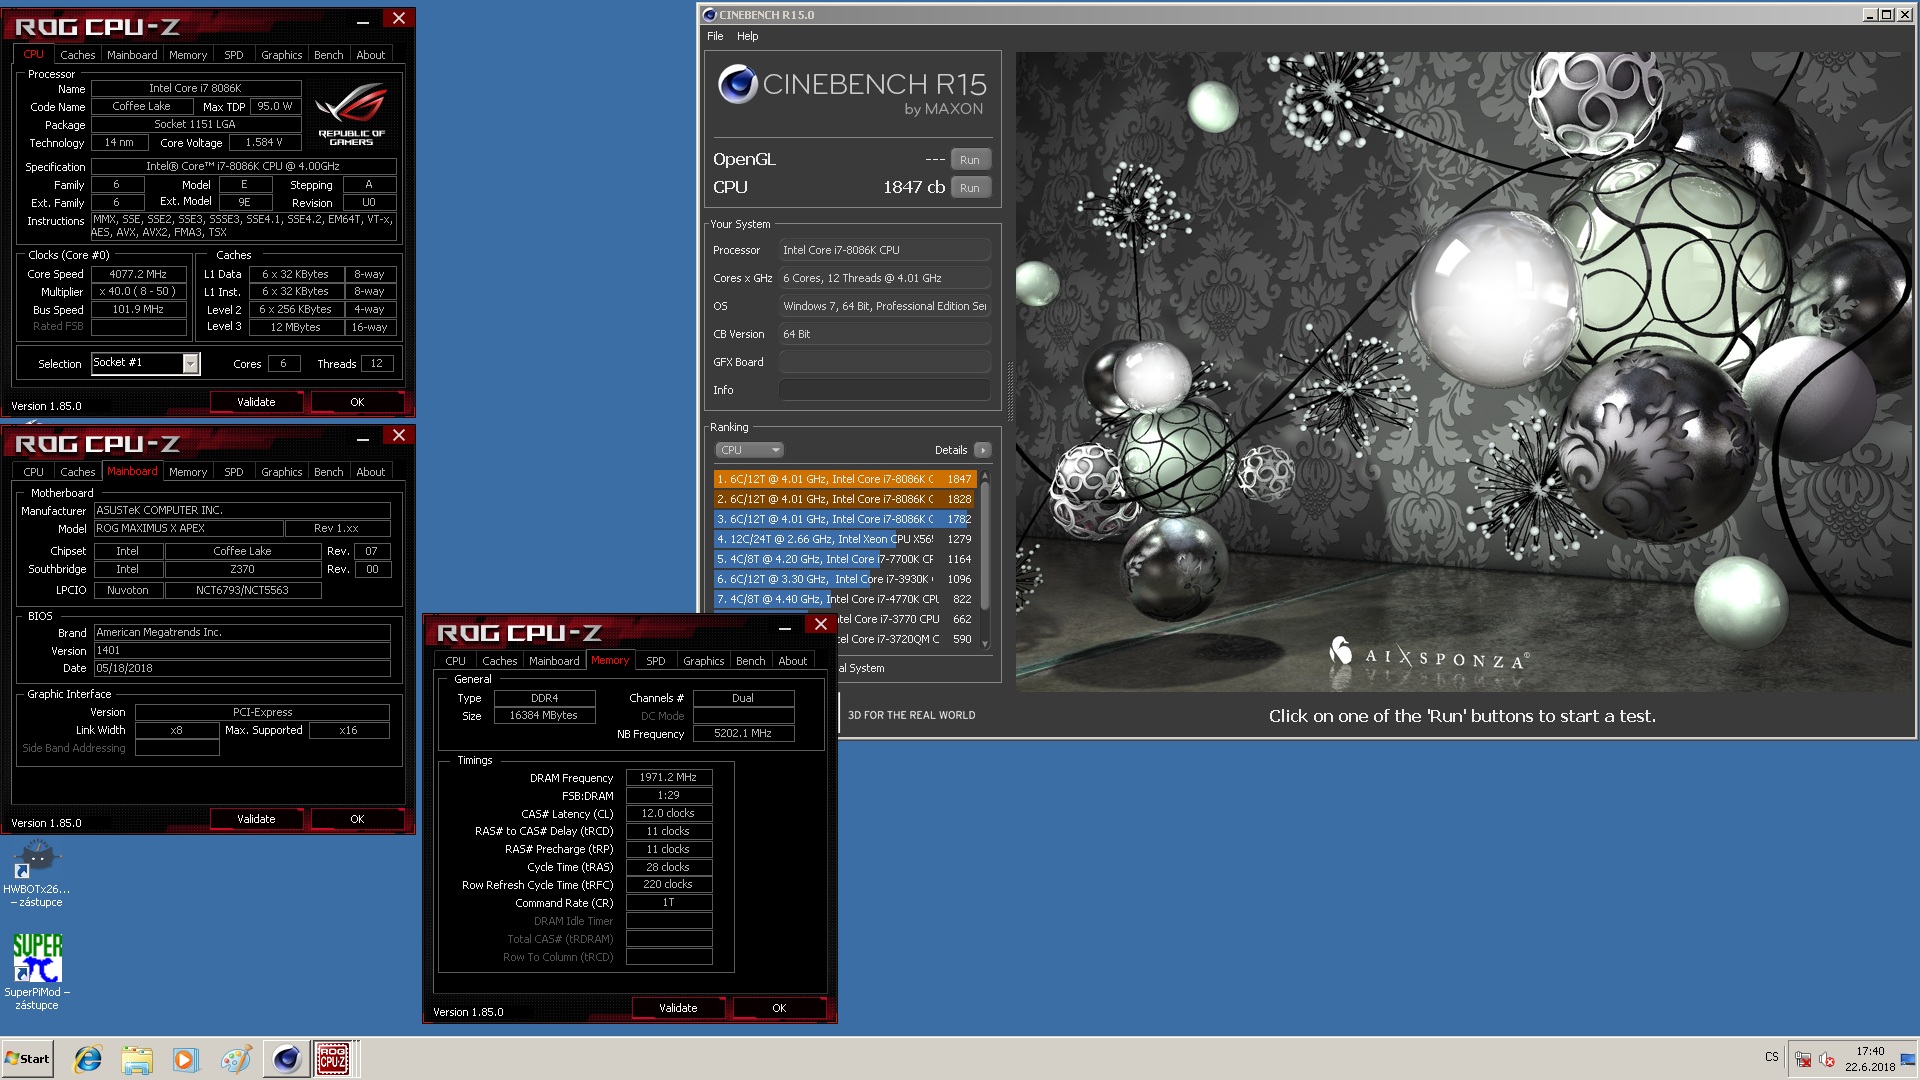The width and height of the screenshot is (1920, 1080).
Task: Switch to Memory tab in top CPU-Z window
Action: (x=188, y=55)
